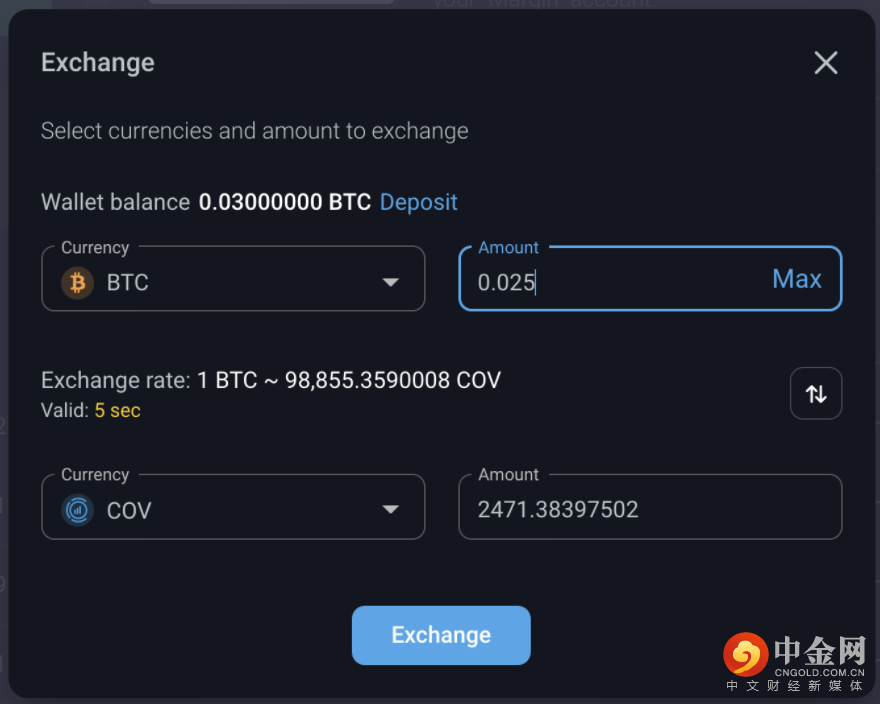
Task: Click the COV amount field showing 2471.38397502
Action: click(650, 509)
